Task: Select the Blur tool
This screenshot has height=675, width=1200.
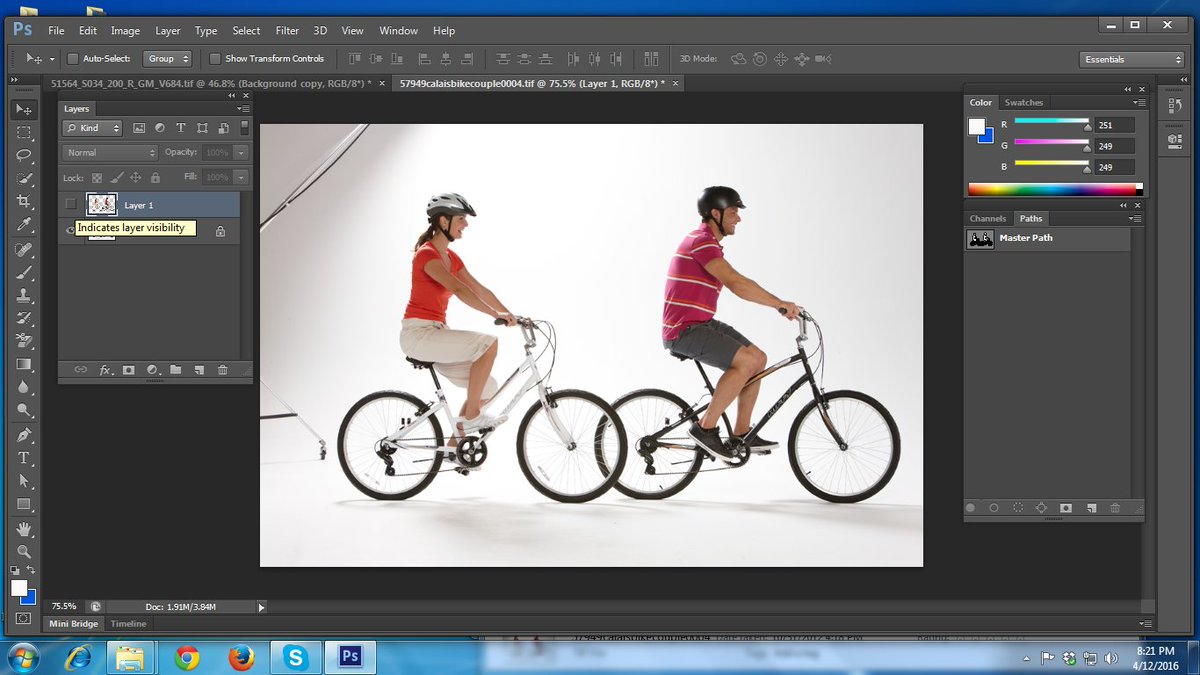Action: [x=24, y=387]
